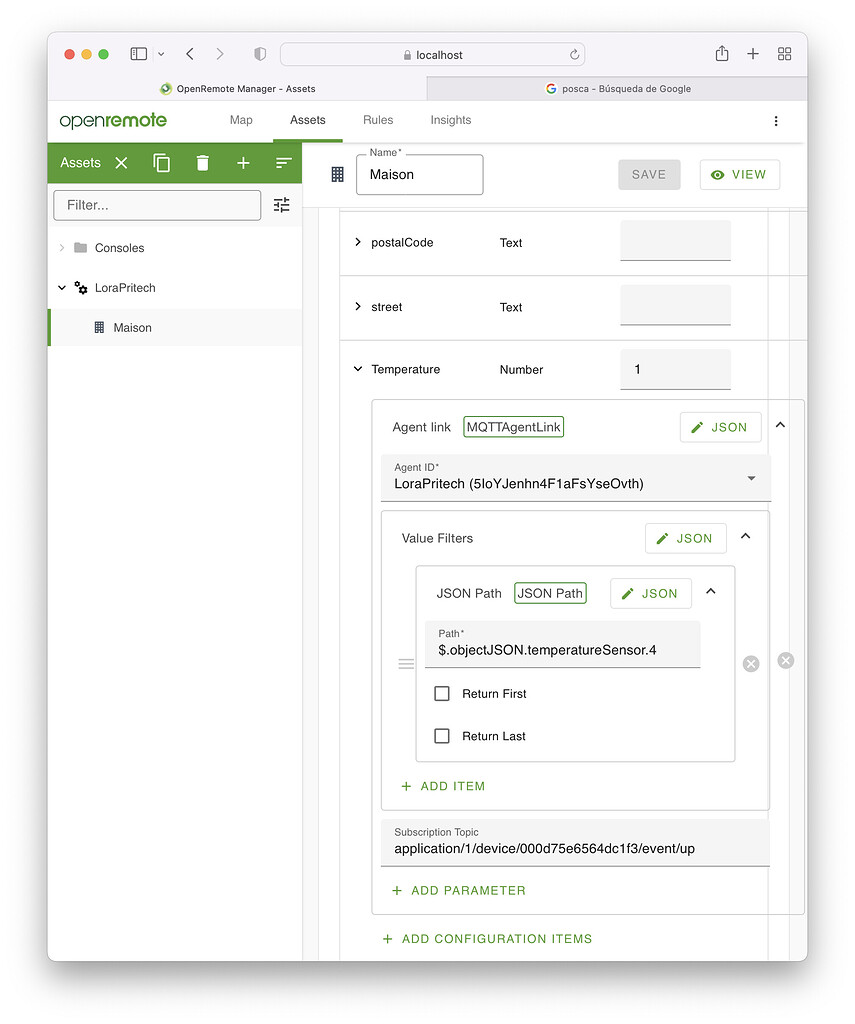Remove the JSON Path filter with circled X icon
Screen dimensions: 855x1024
coord(750,663)
